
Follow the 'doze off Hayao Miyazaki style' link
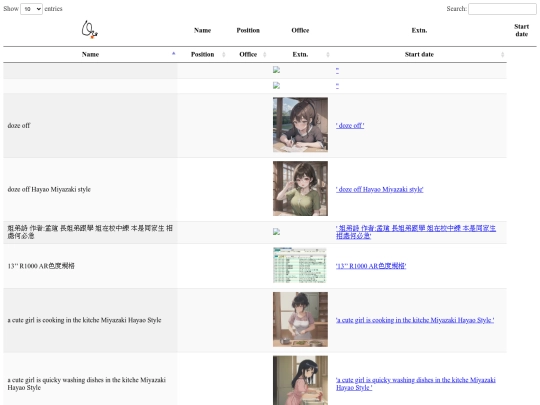(x=380, y=189)
